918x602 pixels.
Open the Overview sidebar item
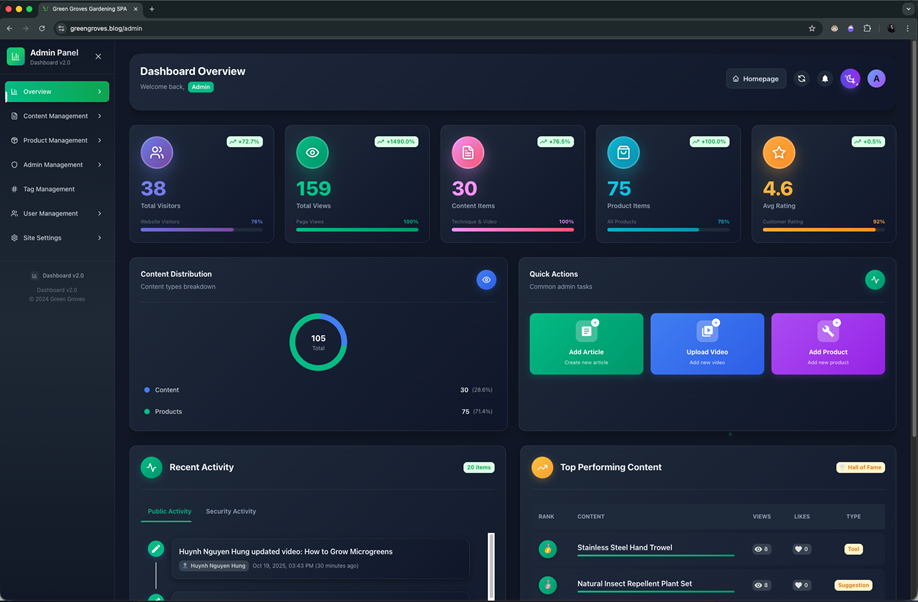[57, 91]
